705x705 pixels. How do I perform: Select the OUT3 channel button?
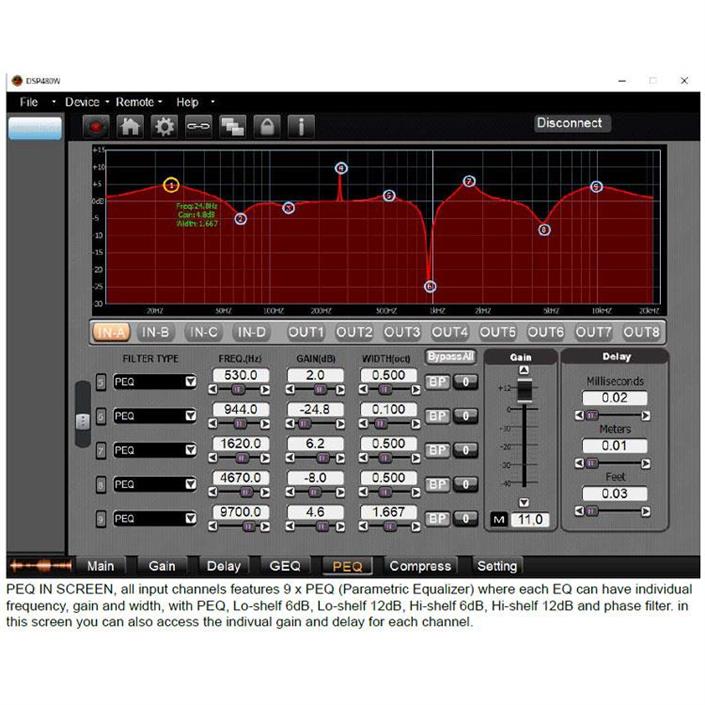click(402, 332)
